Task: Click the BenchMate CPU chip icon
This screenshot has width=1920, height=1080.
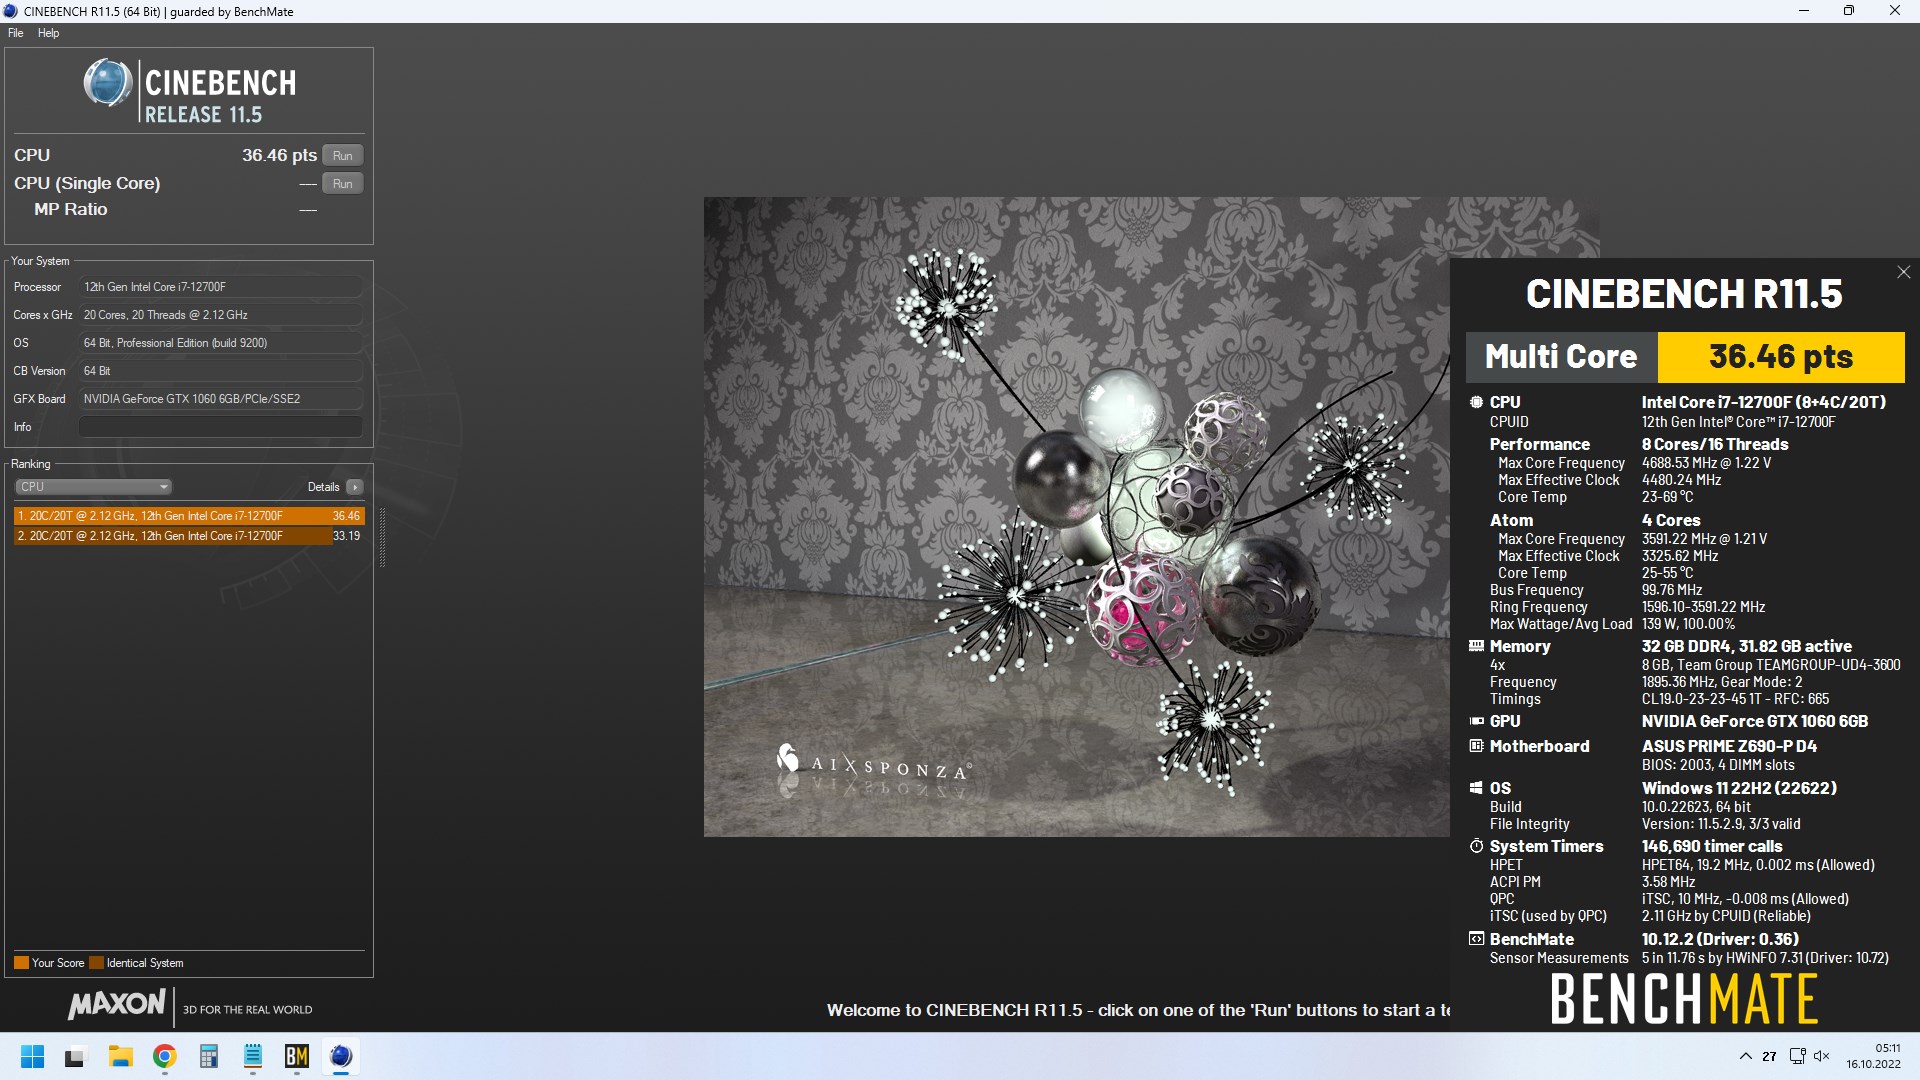Action: point(1476,402)
